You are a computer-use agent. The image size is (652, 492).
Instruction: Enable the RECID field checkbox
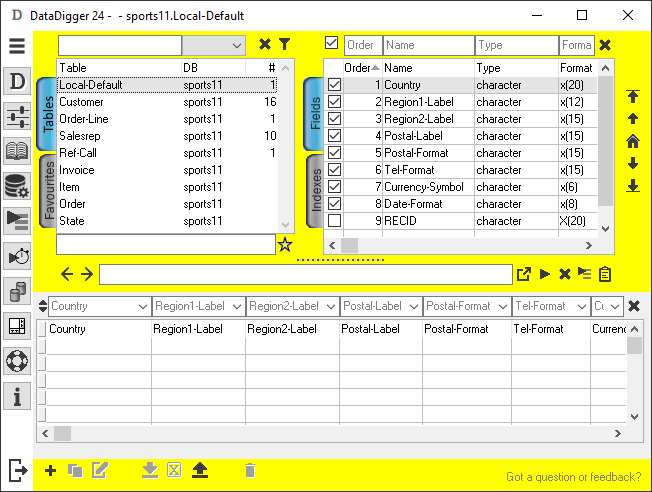(334, 221)
